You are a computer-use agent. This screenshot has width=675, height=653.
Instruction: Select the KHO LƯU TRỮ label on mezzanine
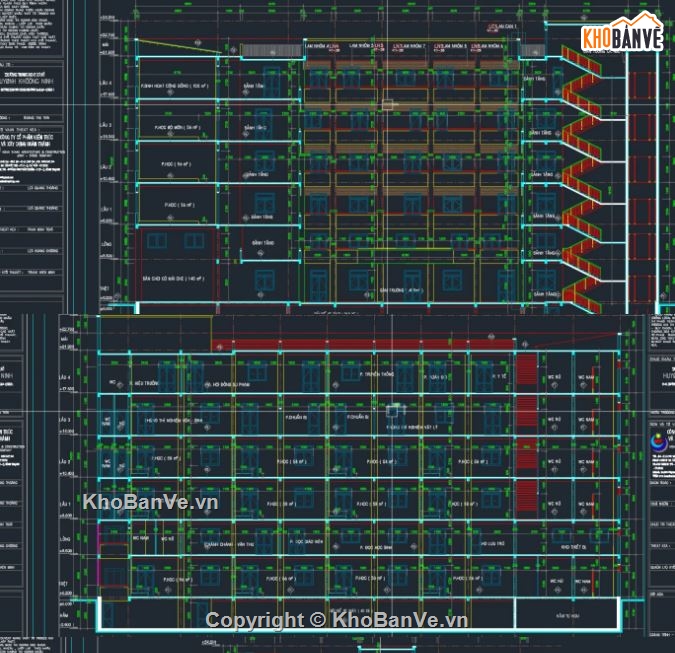coord(492,543)
